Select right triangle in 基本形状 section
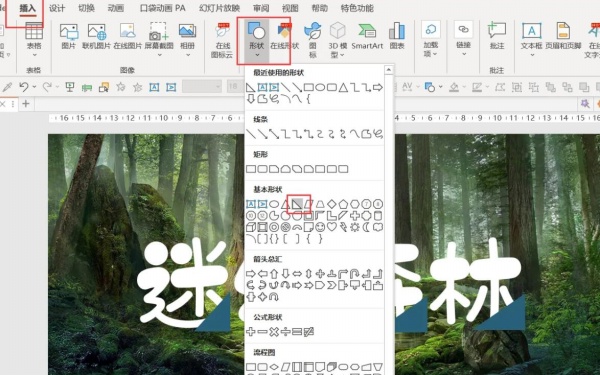Image resolution: width=600 pixels, height=375 pixels. coord(297,204)
